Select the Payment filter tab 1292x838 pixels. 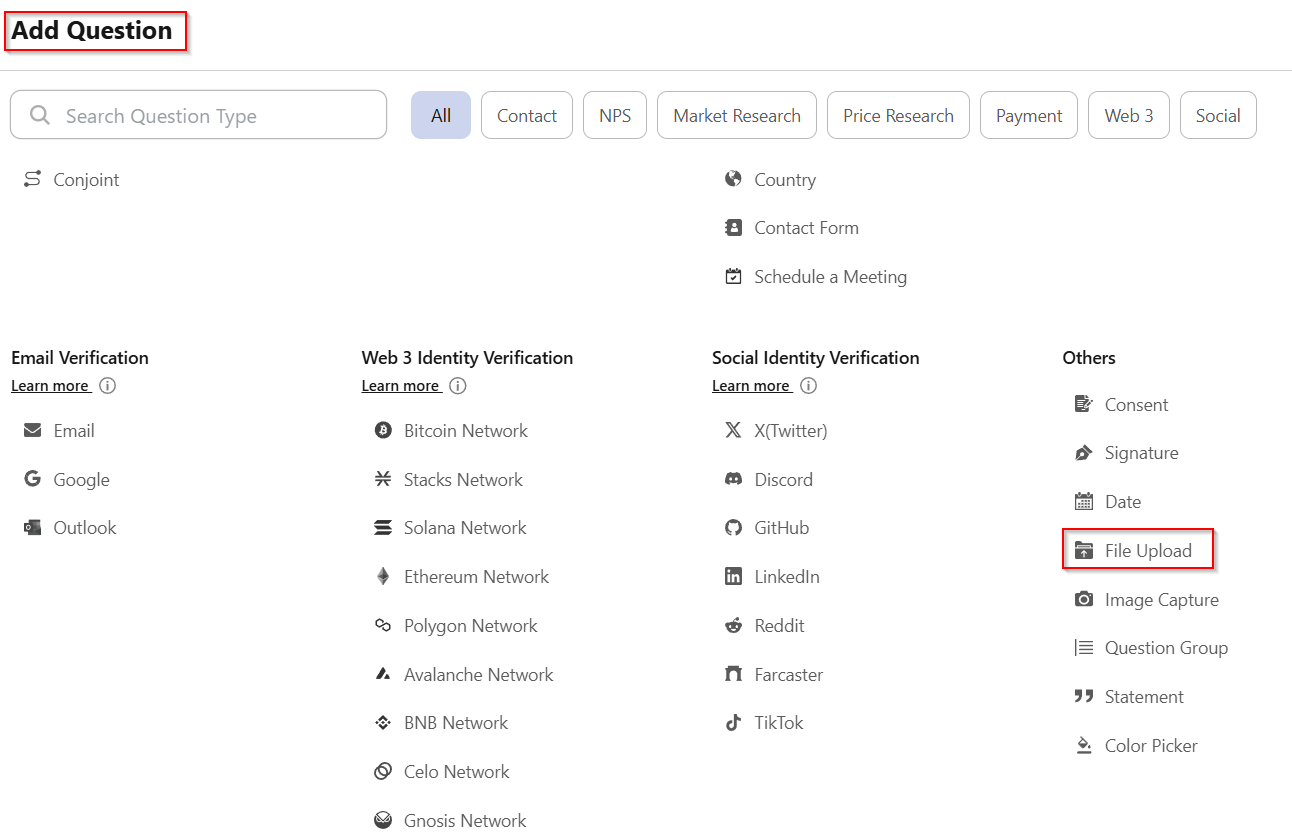[x=1029, y=115]
